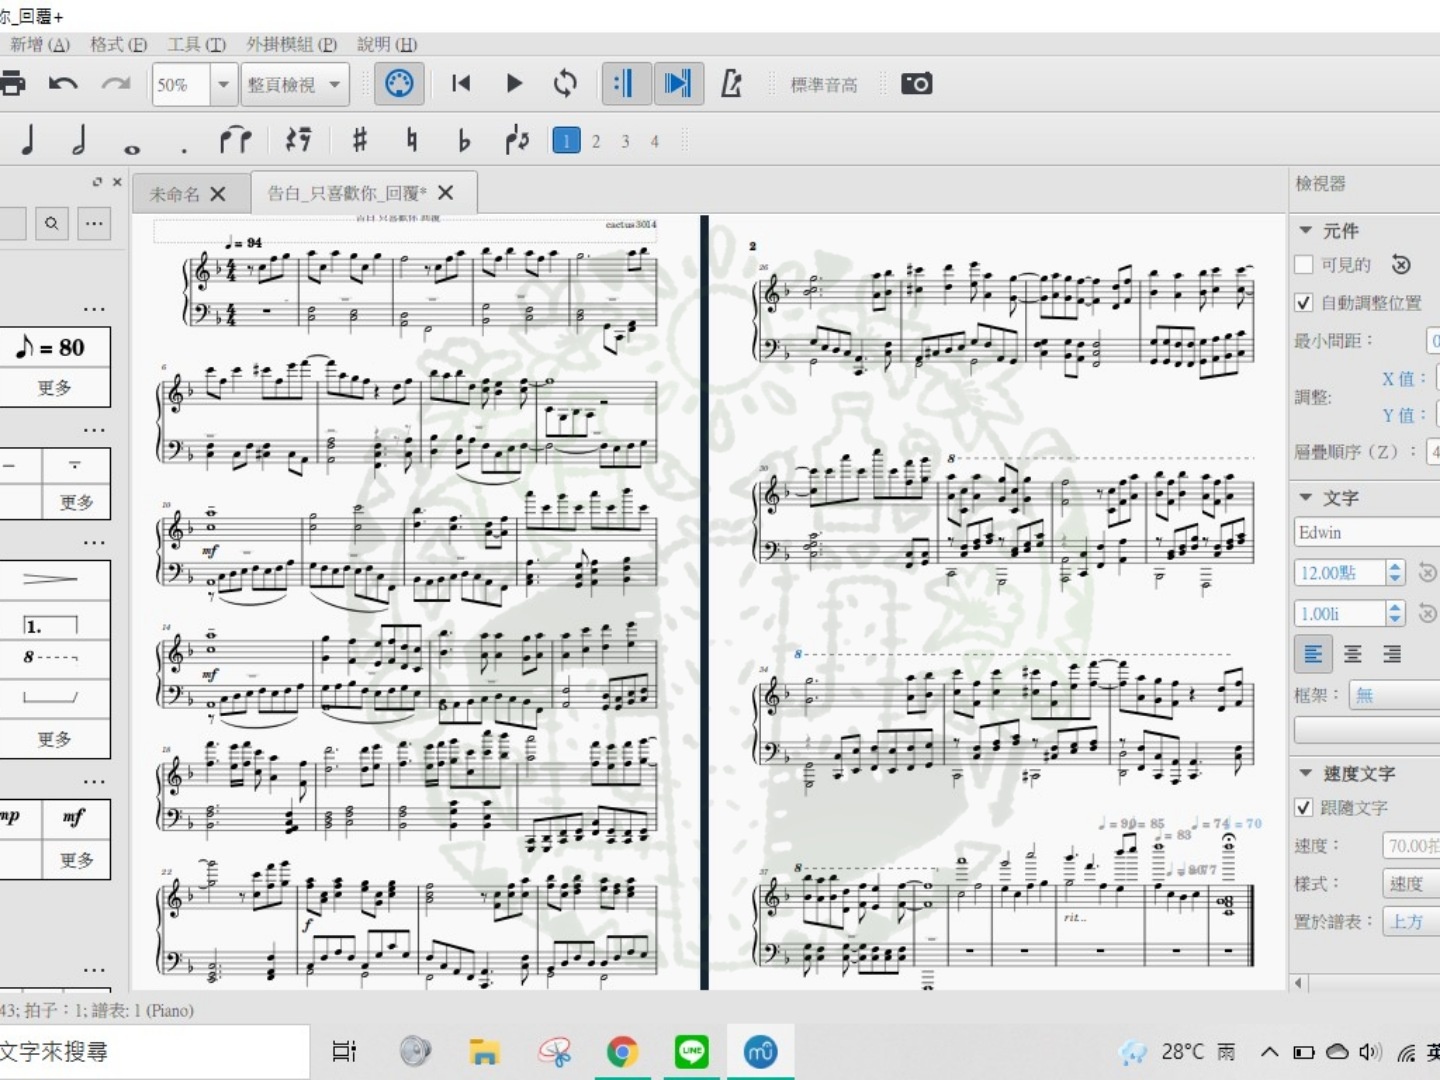The width and height of the screenshot is (1440, 1080).
Task: Open the zoom percentage dropdown
Action: click(223, 85)
